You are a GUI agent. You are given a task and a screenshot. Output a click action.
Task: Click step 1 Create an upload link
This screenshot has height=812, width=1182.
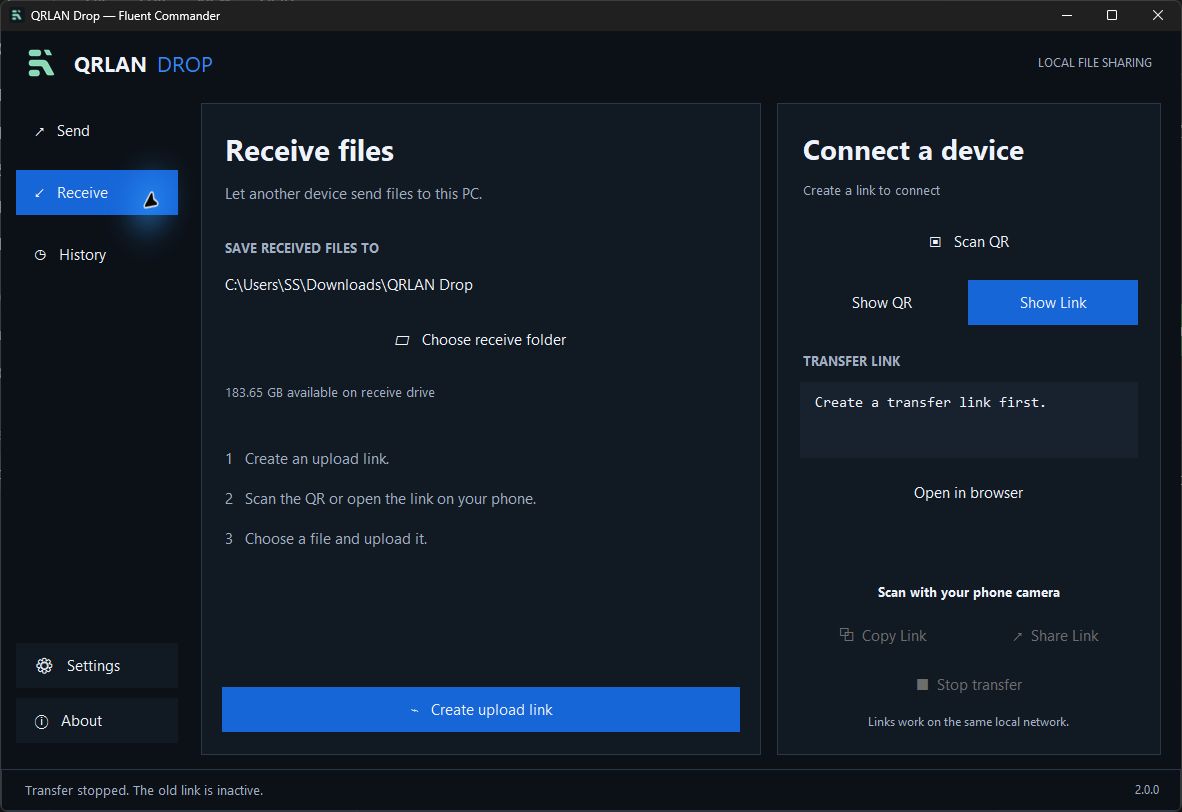308,459
